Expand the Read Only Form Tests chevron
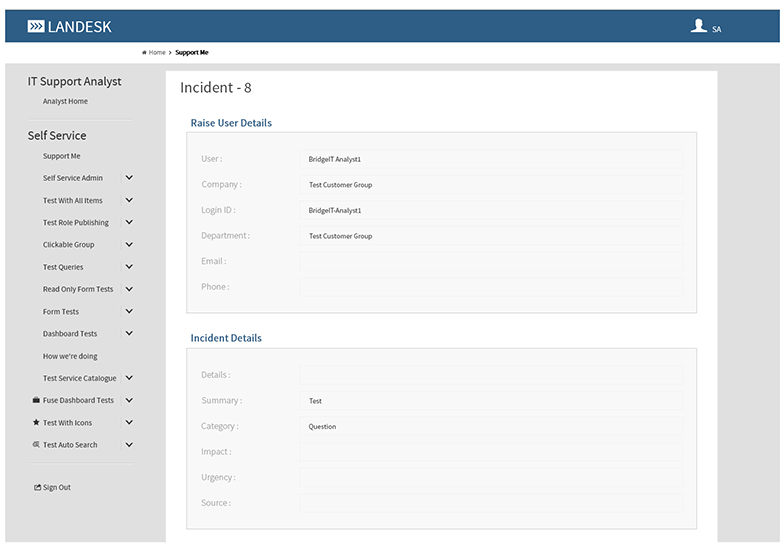Image resolution: width=784 pixels, height=557 pixels. [x=129, y=289]
